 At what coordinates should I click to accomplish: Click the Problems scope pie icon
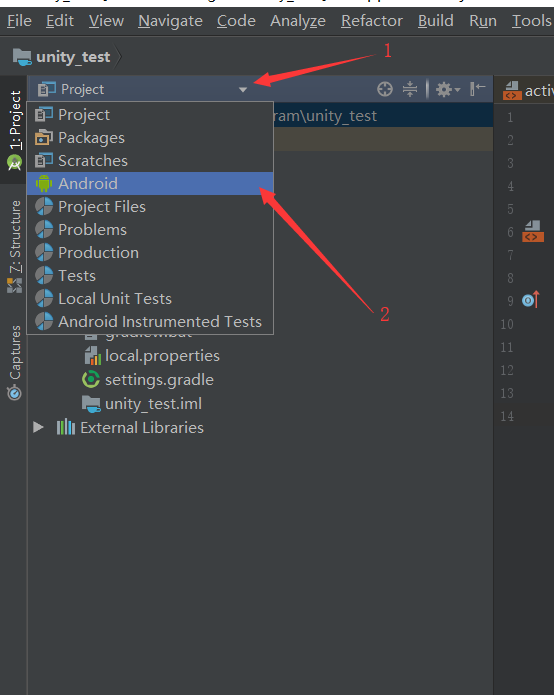(44, 230)
